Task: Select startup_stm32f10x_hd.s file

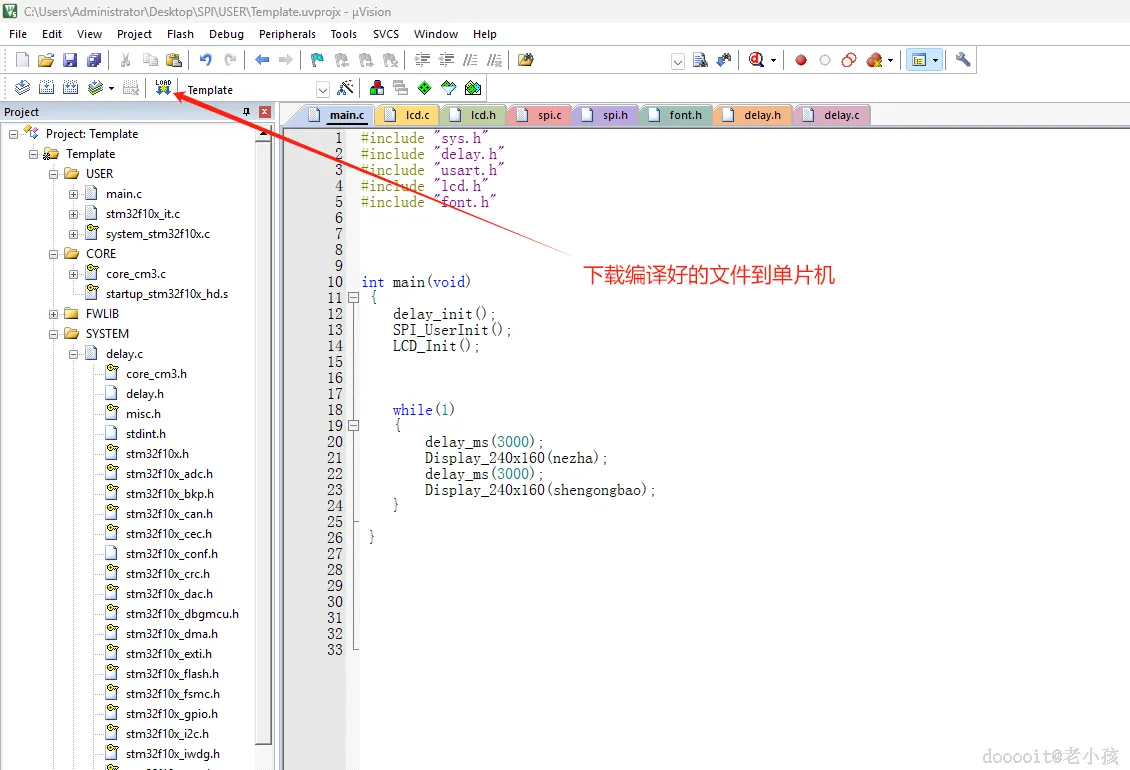Action: (166, 294)
